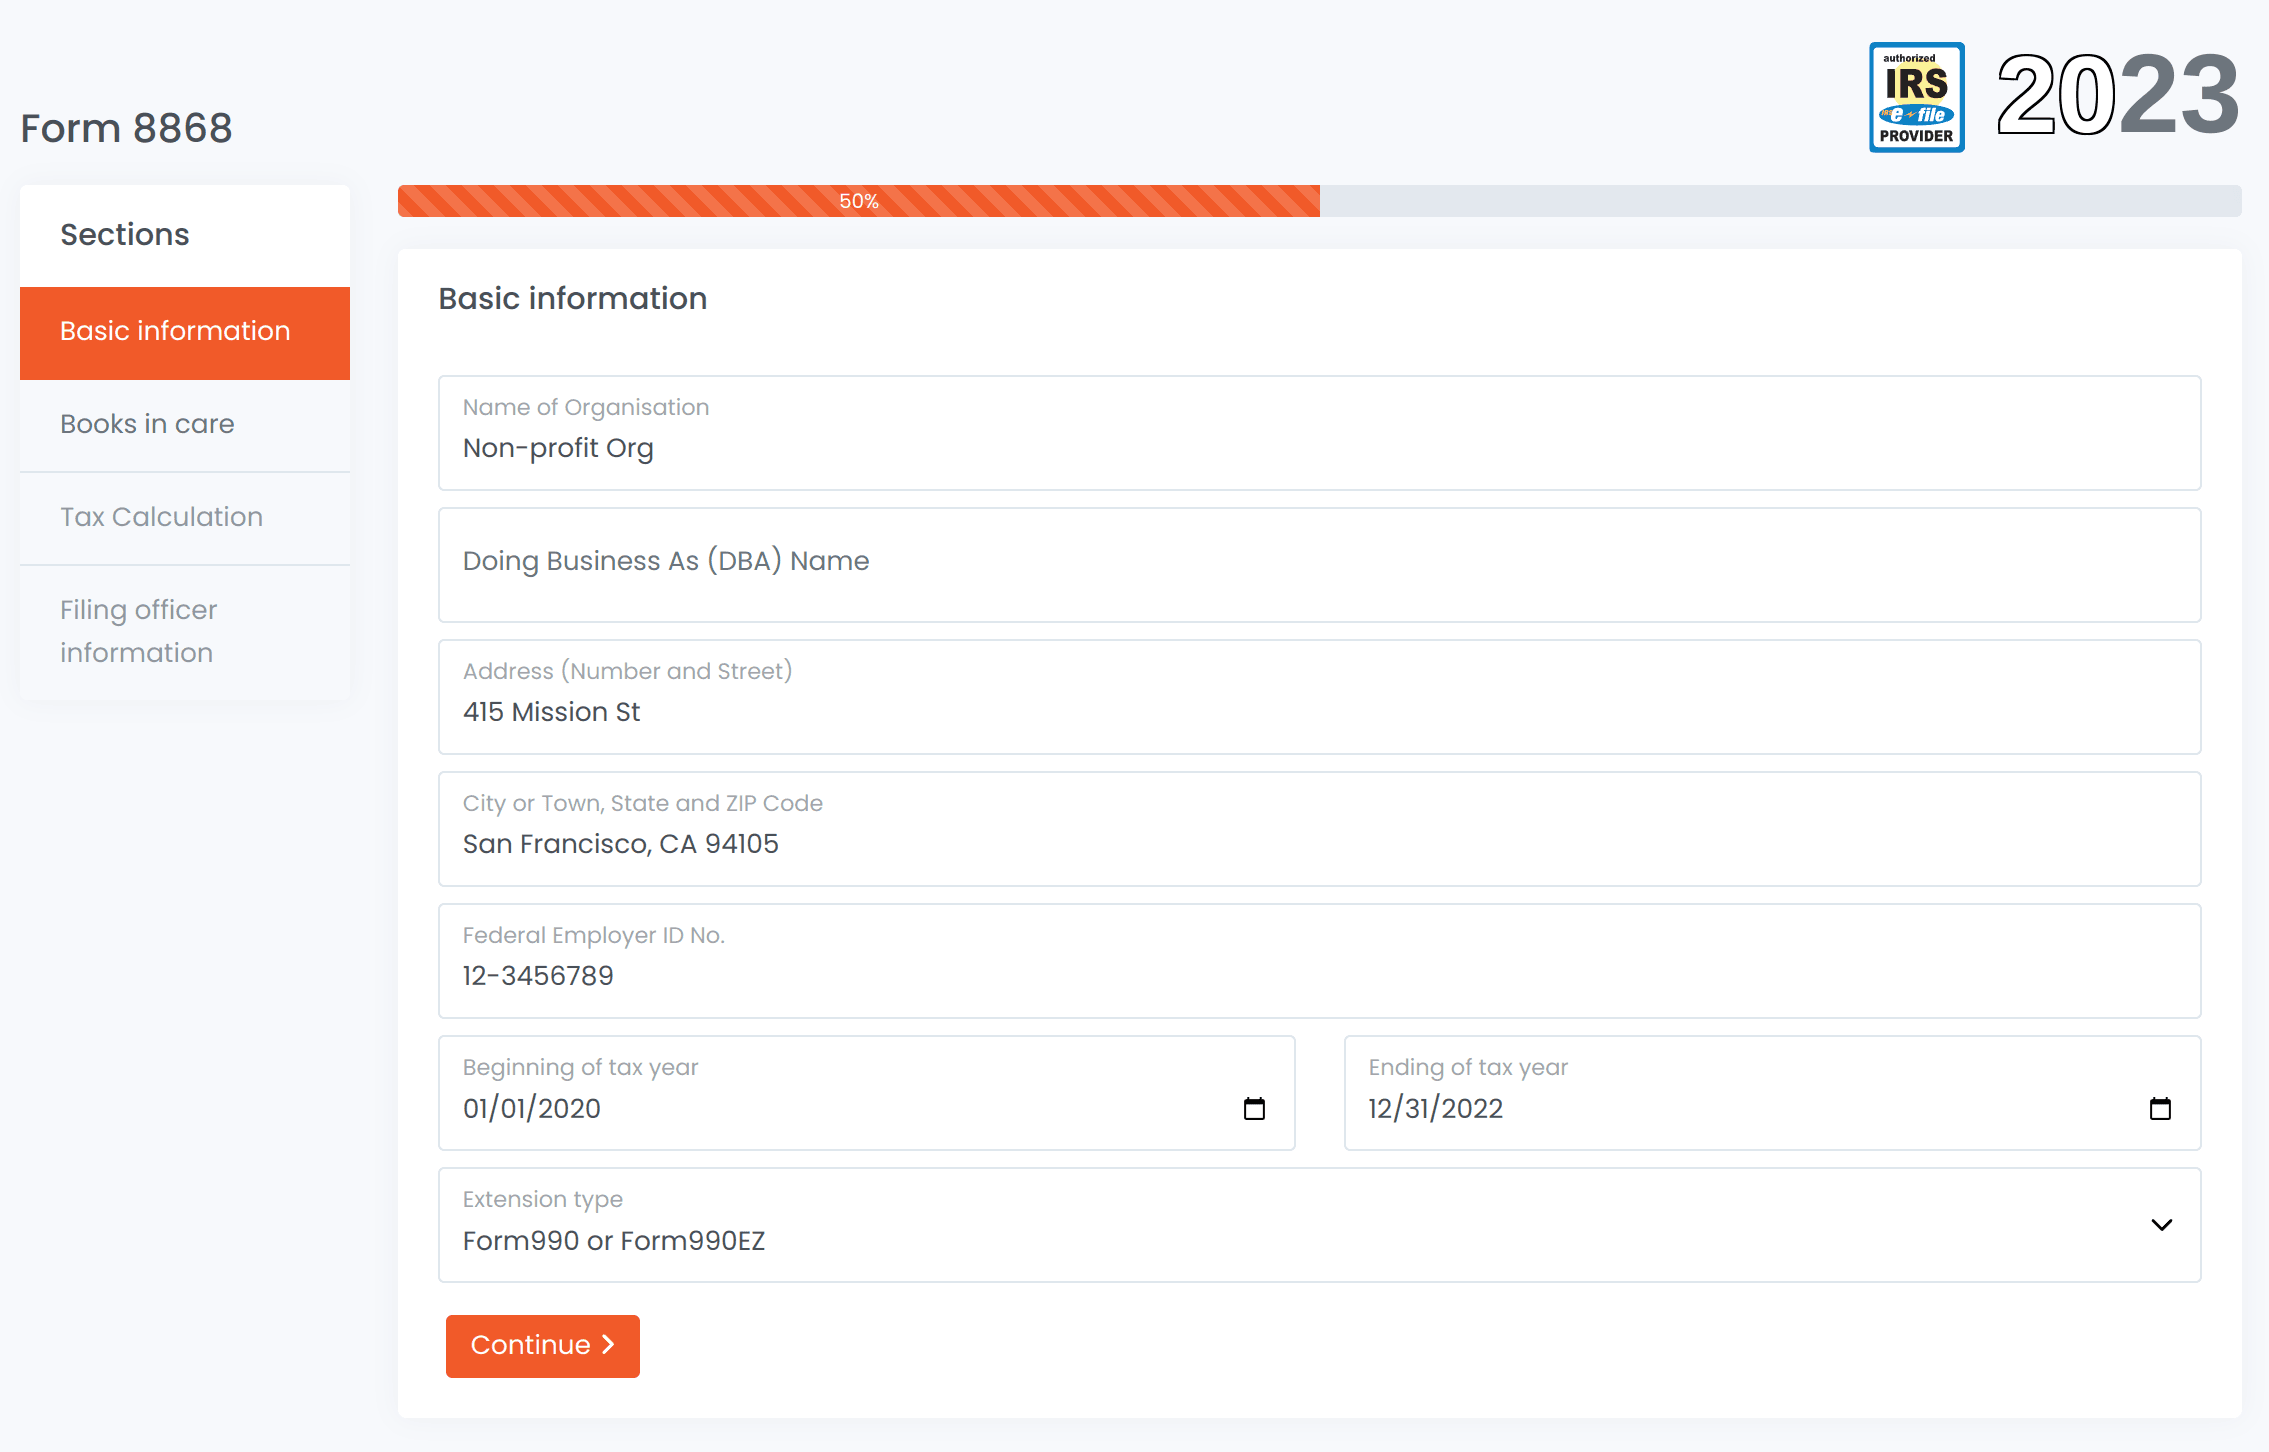
Task: Click the 50% progress bar
Action: (x=1319, y=201)
